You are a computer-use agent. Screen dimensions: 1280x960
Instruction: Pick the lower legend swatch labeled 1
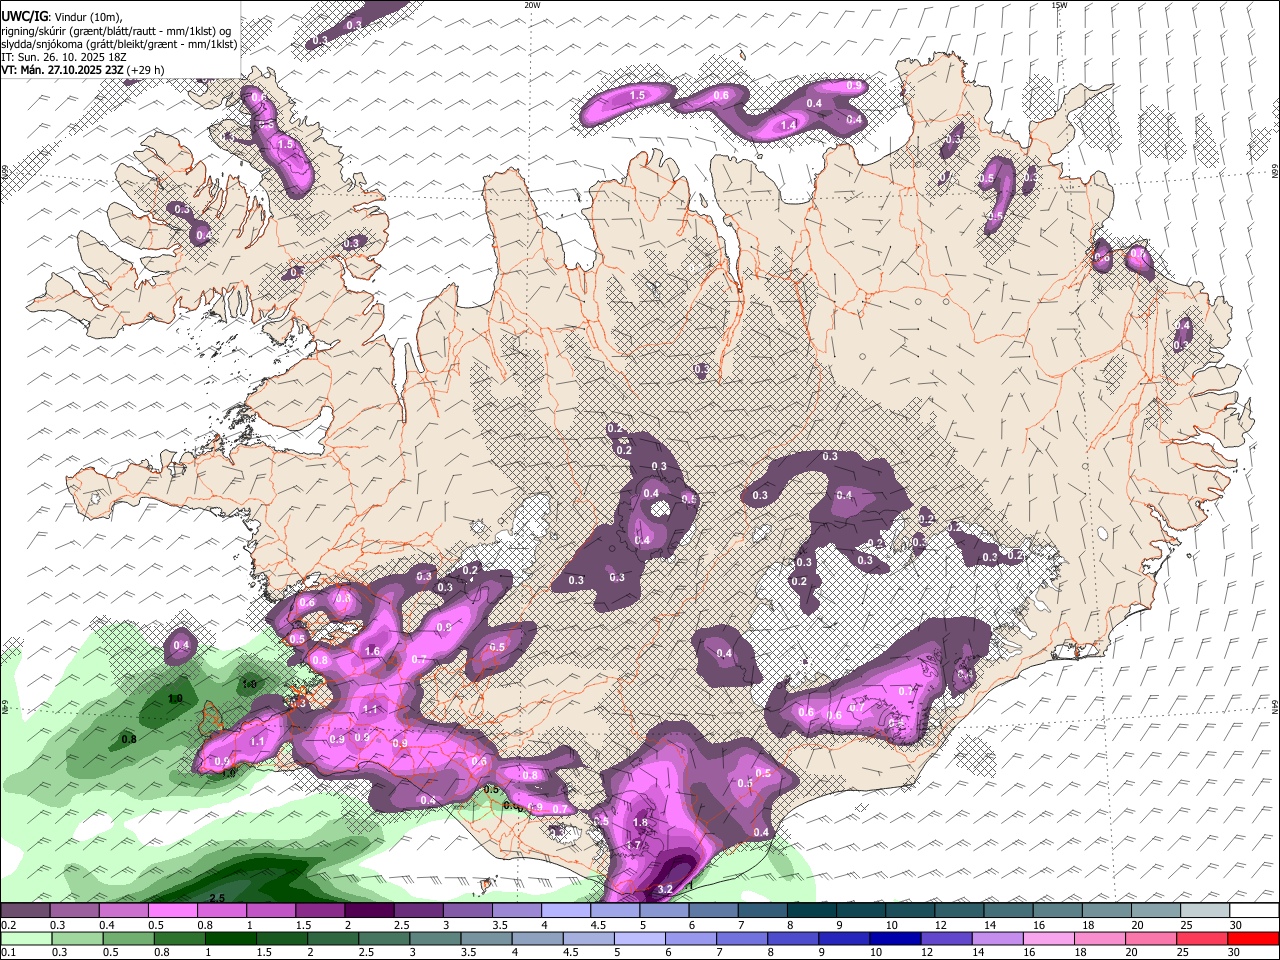tap(230, 938)
